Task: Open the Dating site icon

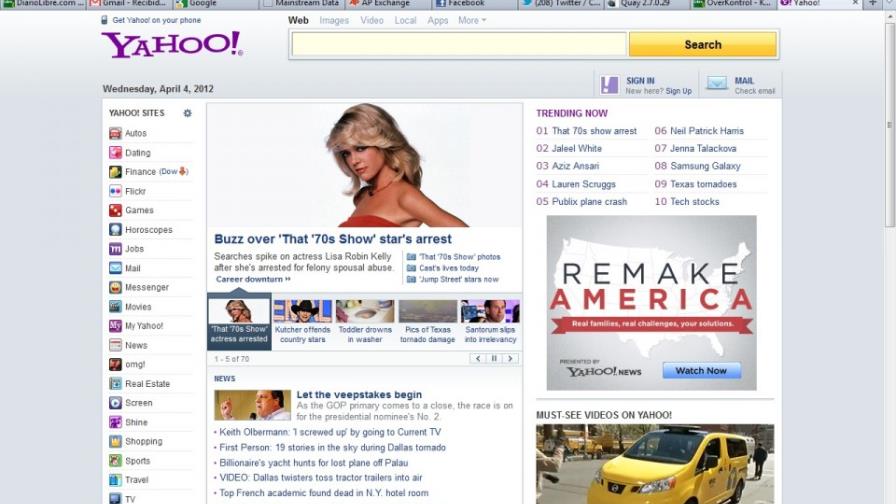Action: click(115, 153)
